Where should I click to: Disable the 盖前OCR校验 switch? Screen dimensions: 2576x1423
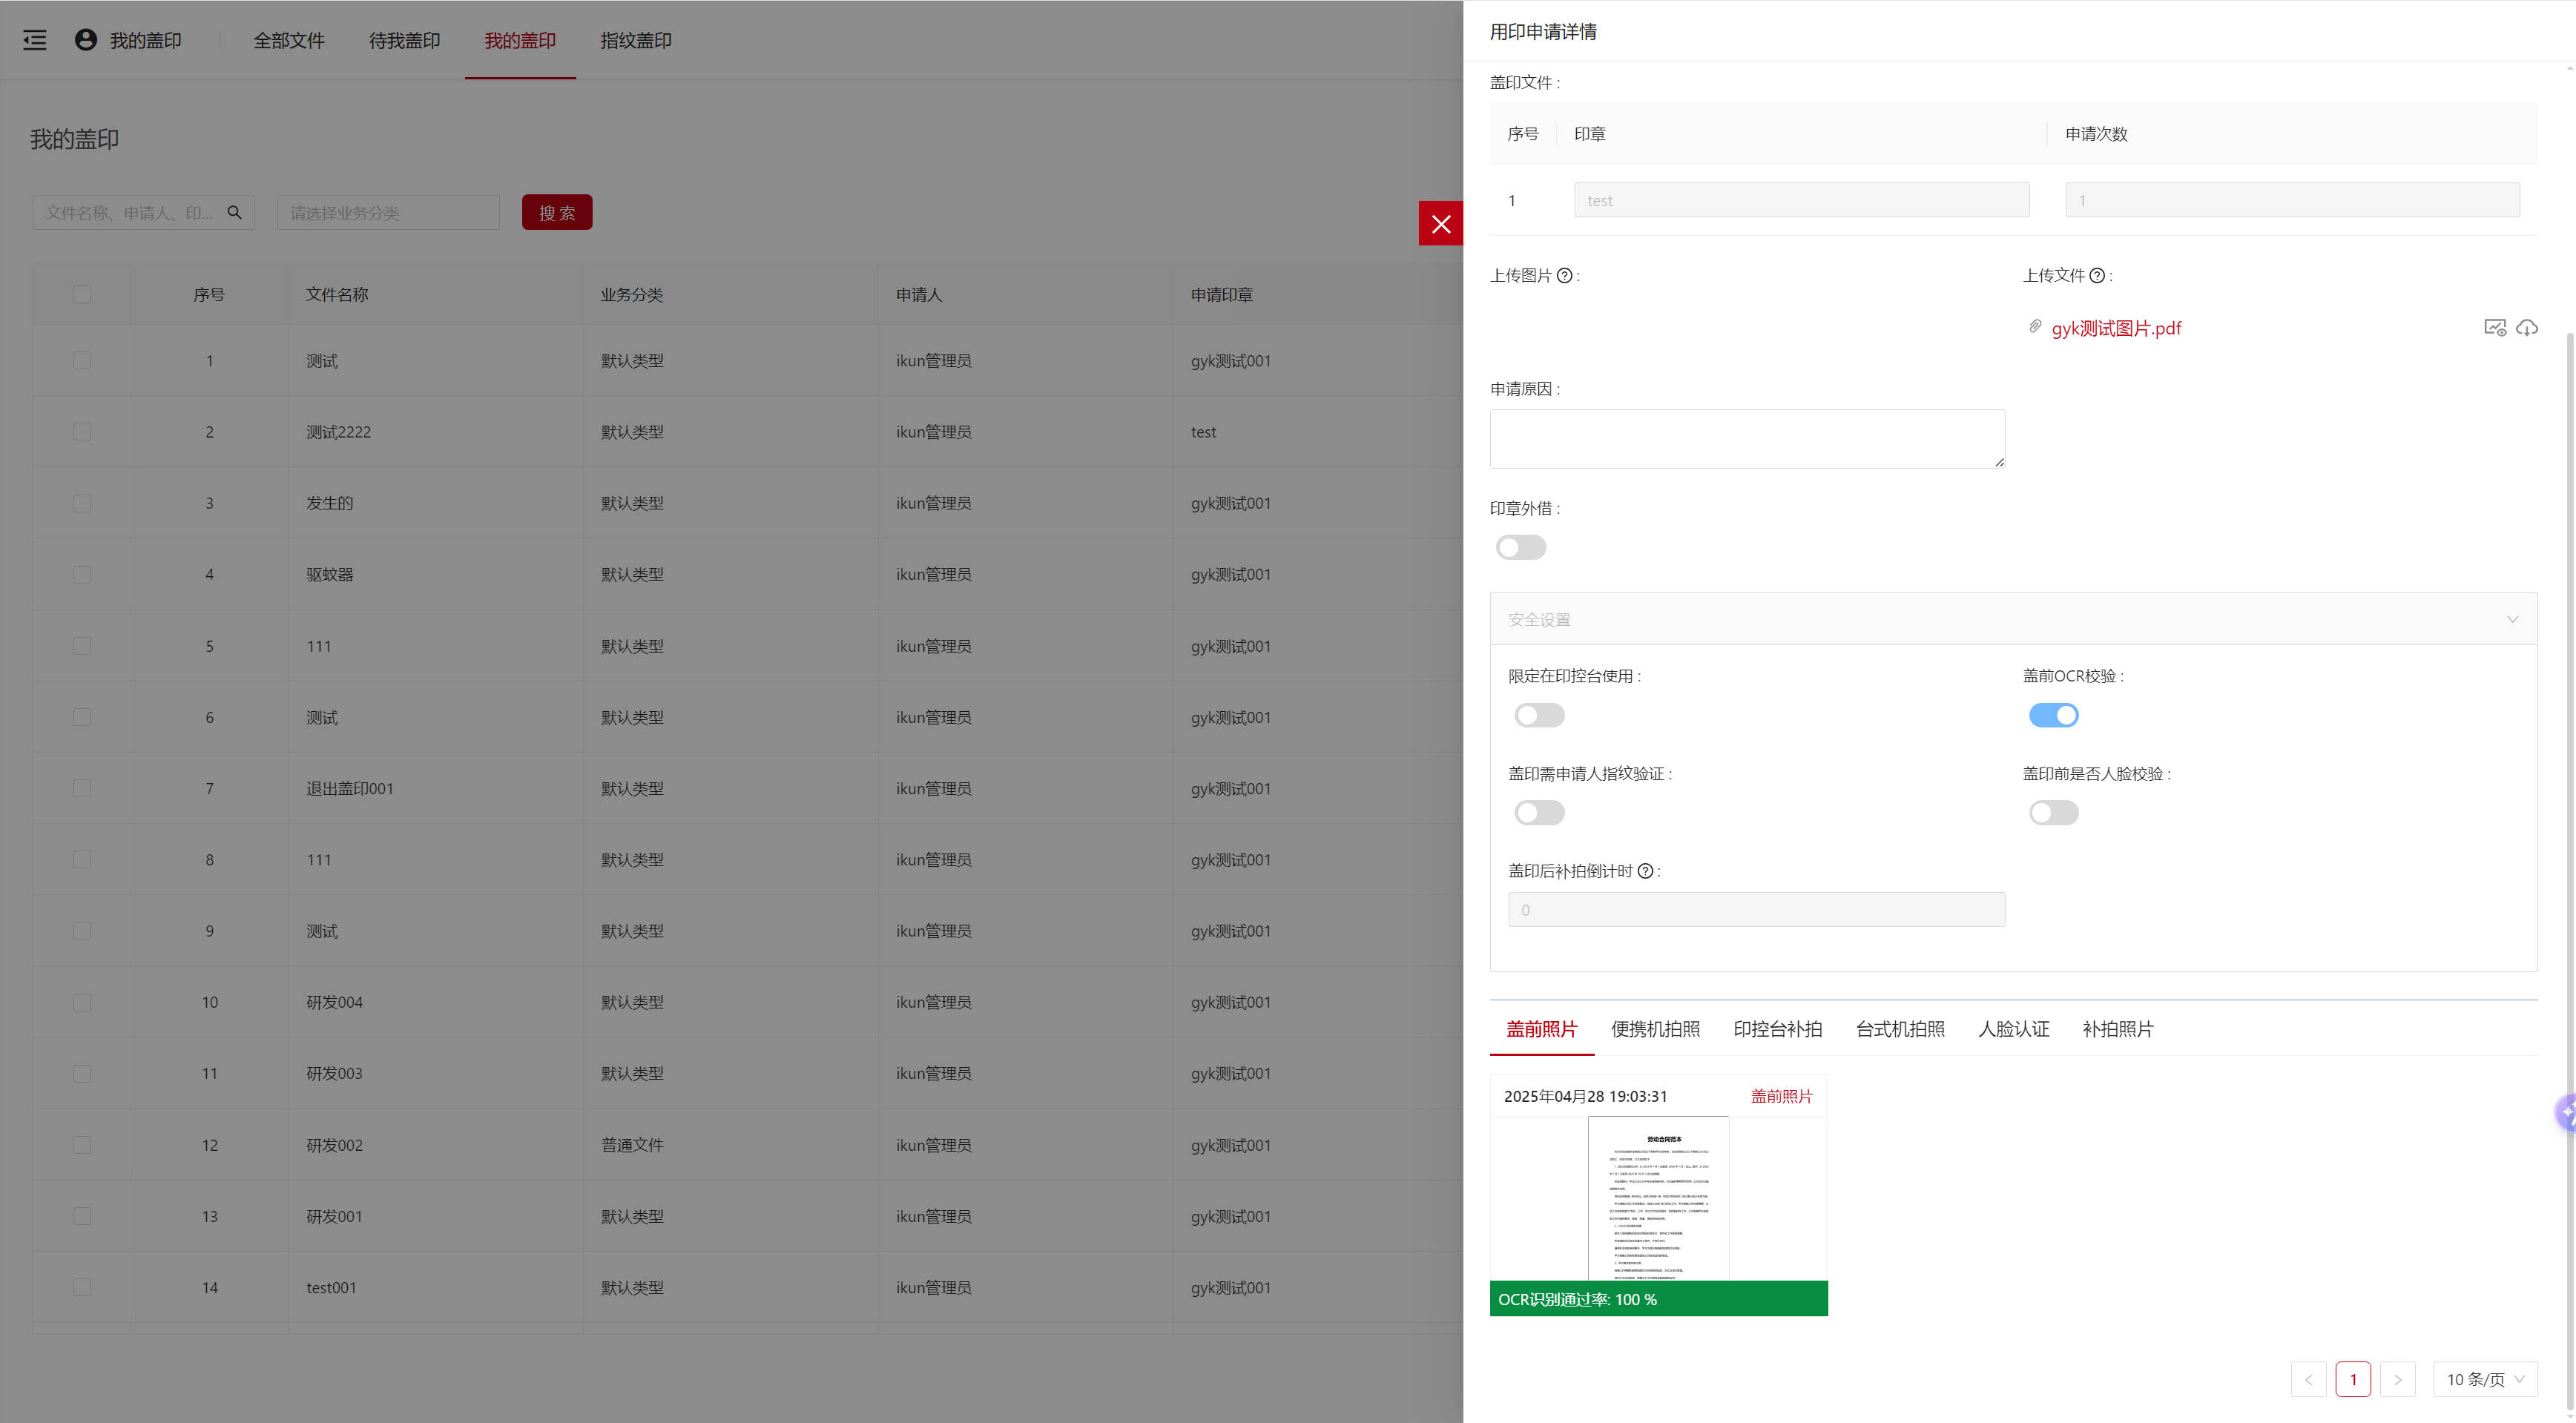click(x=2053, y=715)
